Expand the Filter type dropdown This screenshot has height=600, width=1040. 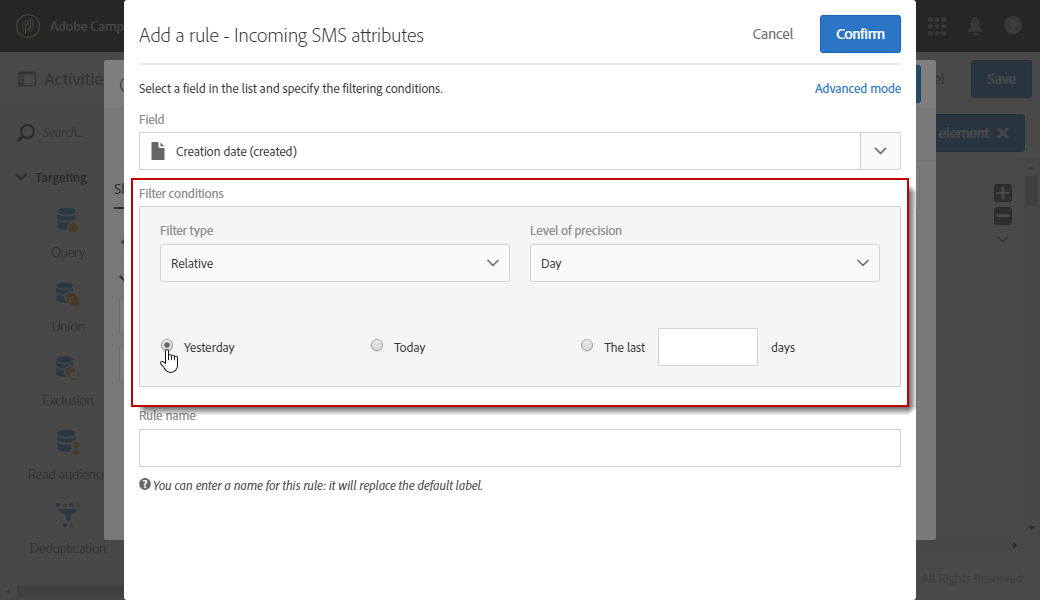click(x=334, y=263)
